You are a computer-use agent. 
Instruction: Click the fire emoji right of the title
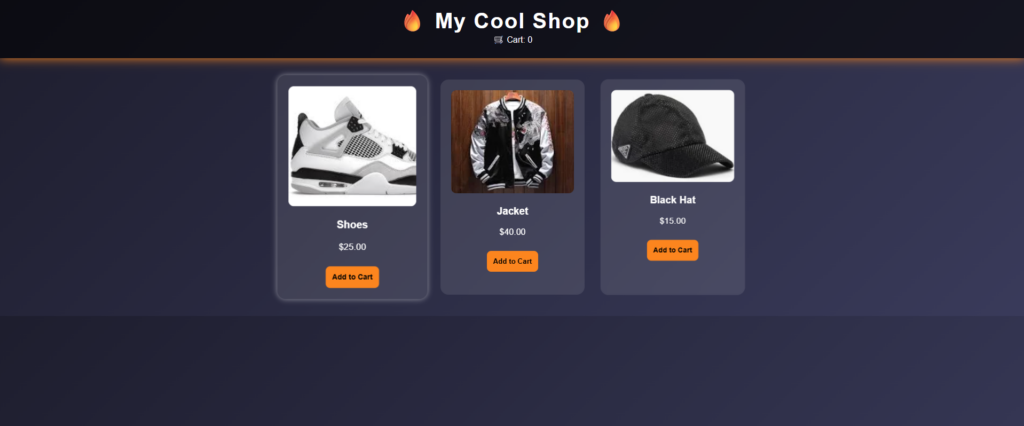[612, 21]
